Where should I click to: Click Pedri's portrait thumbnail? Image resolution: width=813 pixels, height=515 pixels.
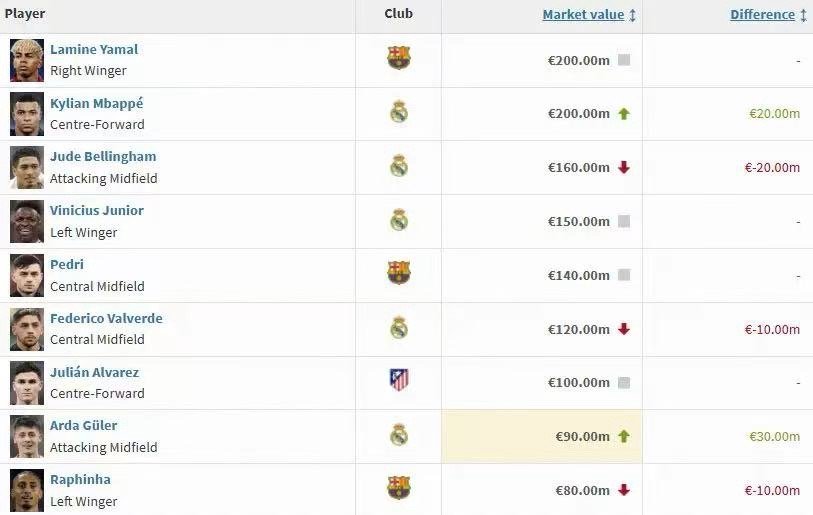click(27, 275)
